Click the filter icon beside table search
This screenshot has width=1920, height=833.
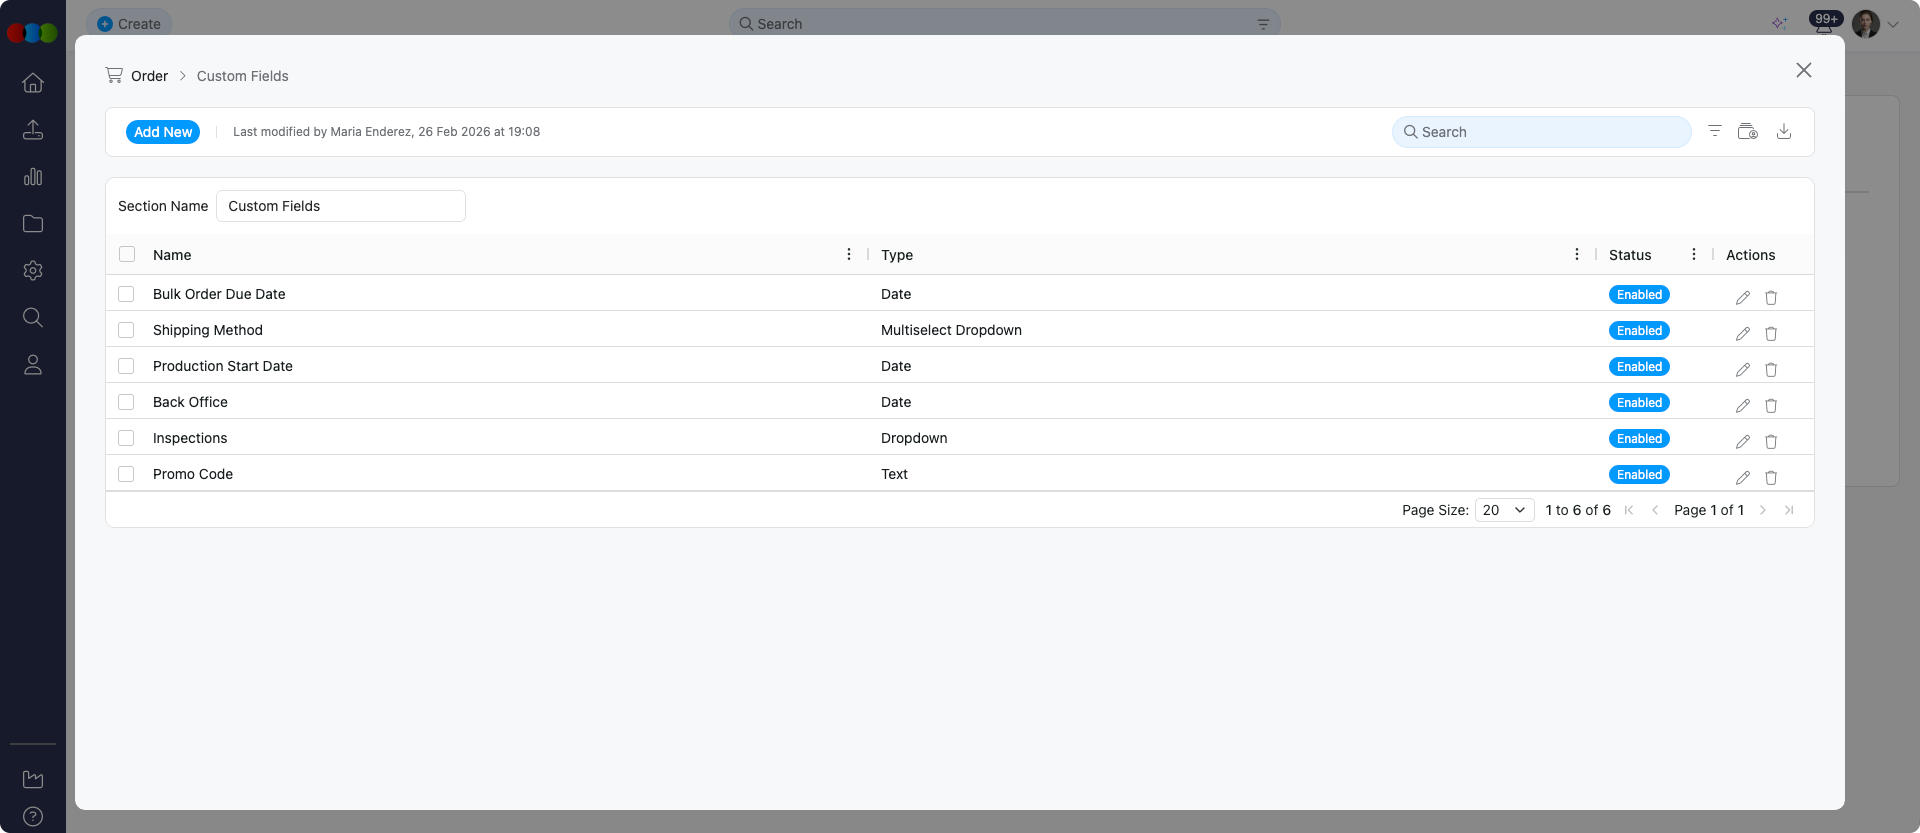(x=1715, y=131)
